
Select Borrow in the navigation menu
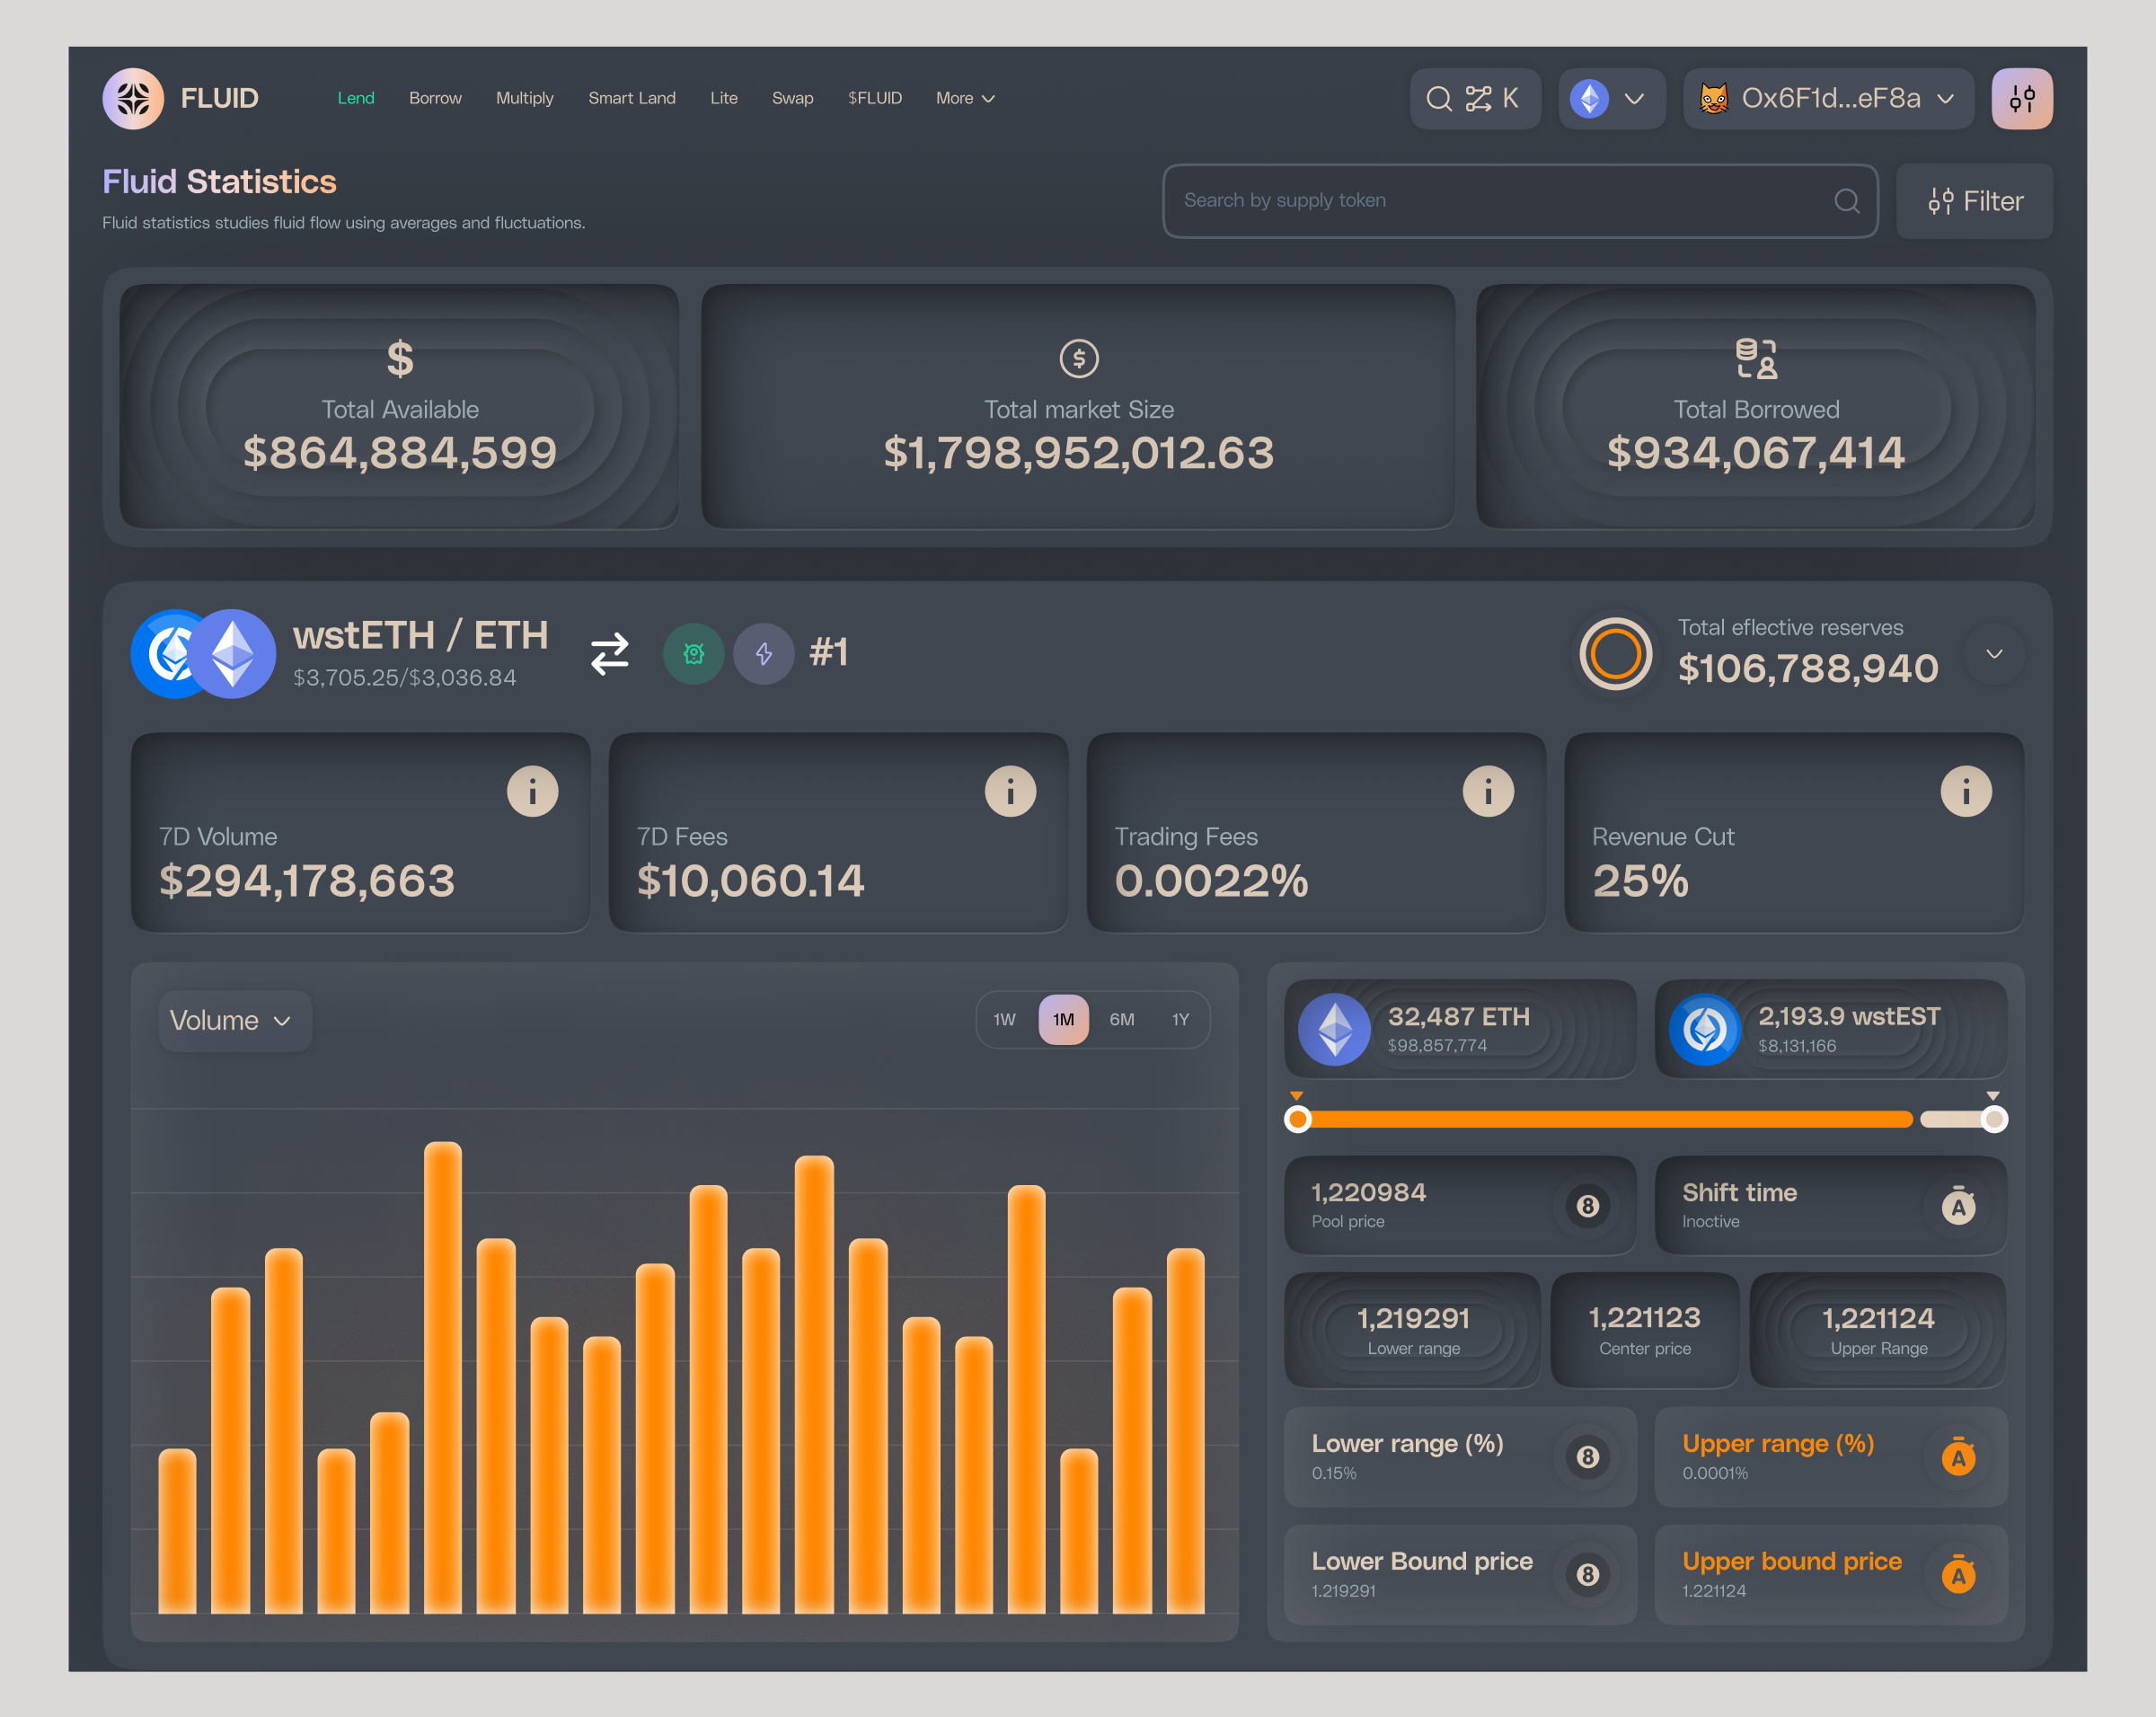click(x=435, y=98)
